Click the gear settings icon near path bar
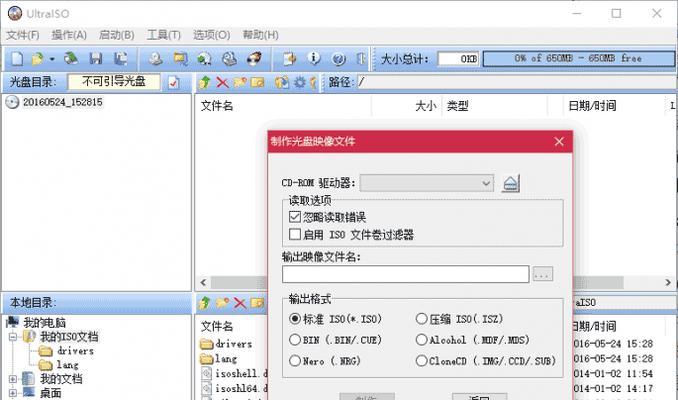The image size is (678, 400). click(x=299, y=82)
